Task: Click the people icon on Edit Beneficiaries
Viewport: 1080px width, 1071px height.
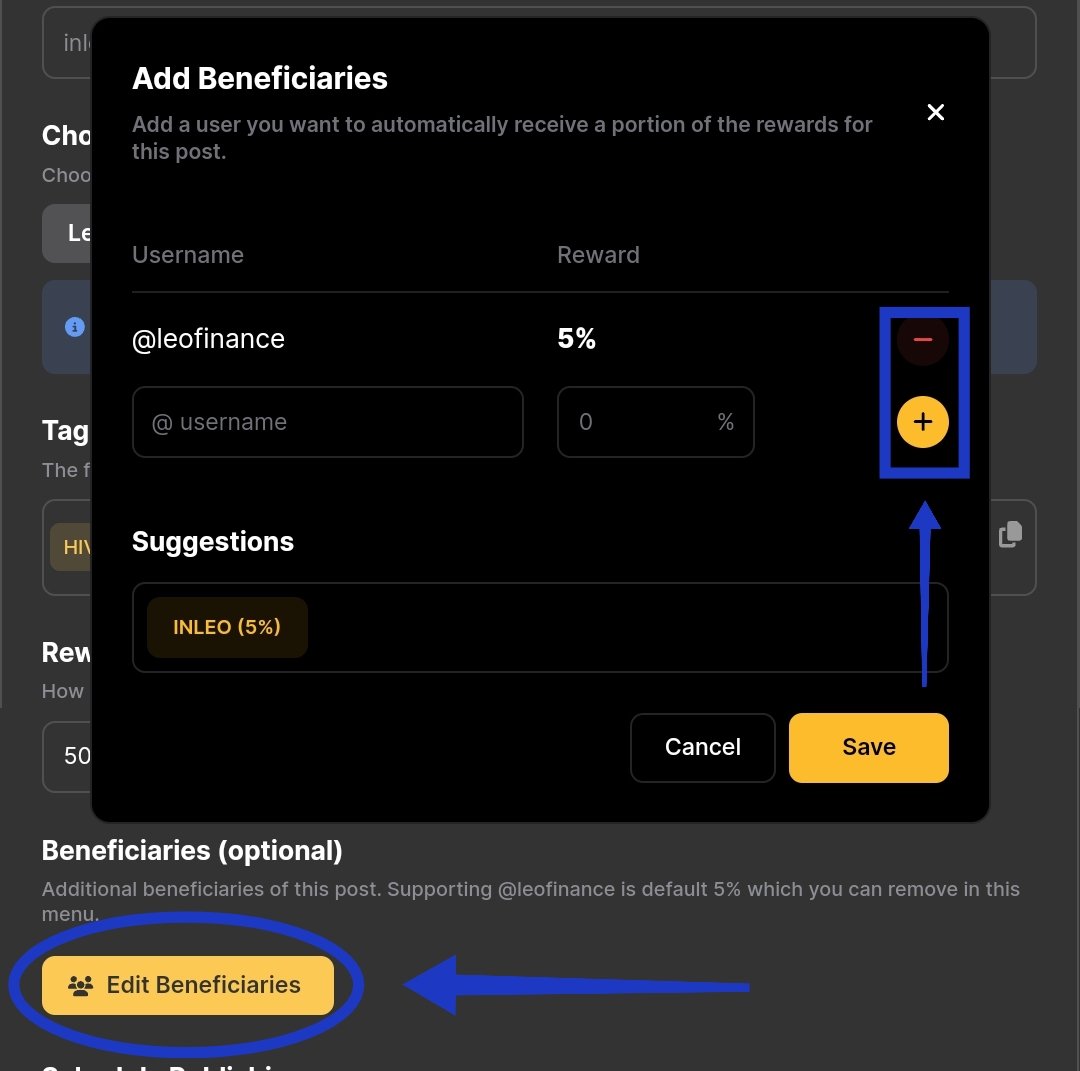Action: point(81,986)
